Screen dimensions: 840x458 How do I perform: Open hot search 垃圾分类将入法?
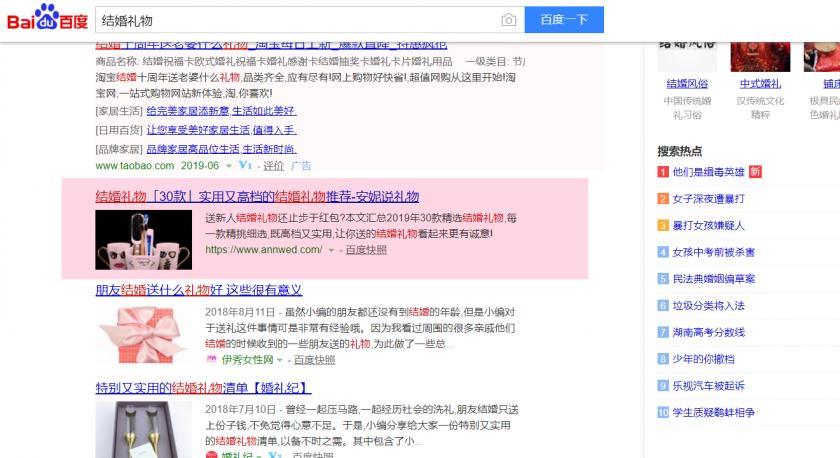pyautogui.click(x=708, y=305)
